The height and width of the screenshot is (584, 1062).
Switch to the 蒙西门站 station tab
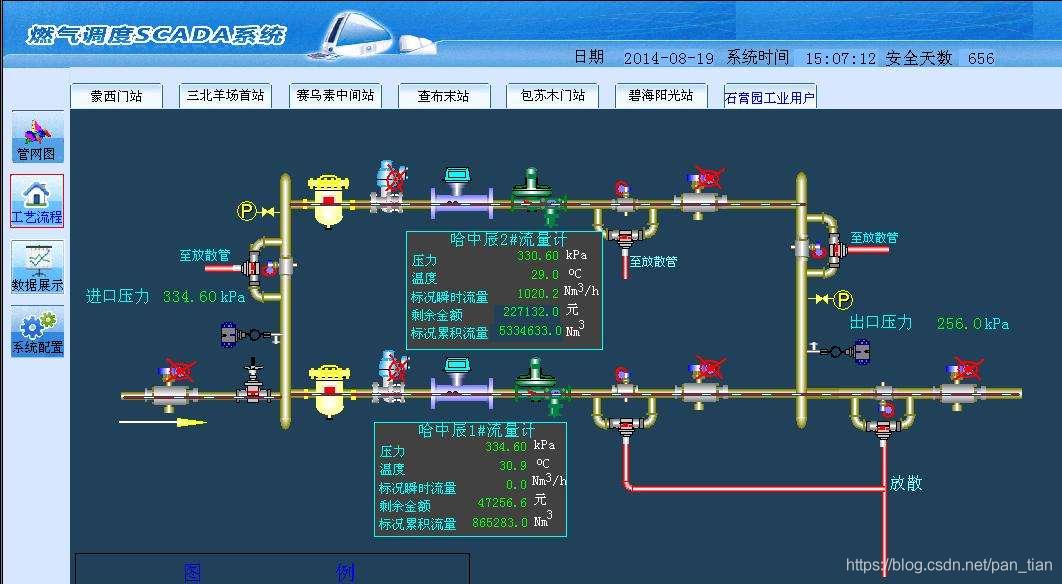coord(117,94)
